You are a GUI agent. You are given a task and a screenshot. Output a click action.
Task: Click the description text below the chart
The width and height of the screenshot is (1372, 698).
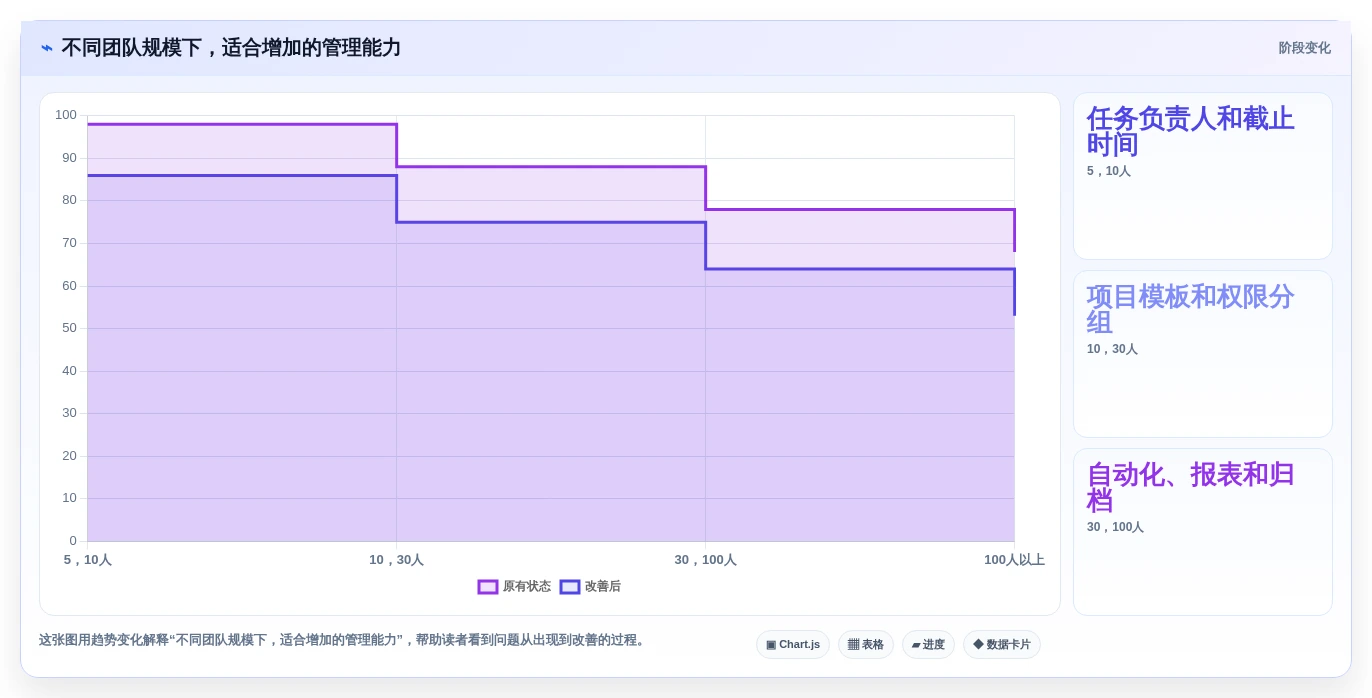pos(344,640)
